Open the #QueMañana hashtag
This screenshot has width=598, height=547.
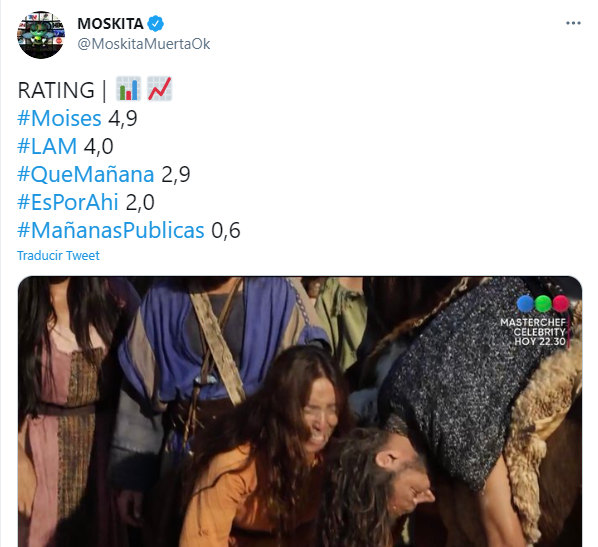[x=85, y=174]
